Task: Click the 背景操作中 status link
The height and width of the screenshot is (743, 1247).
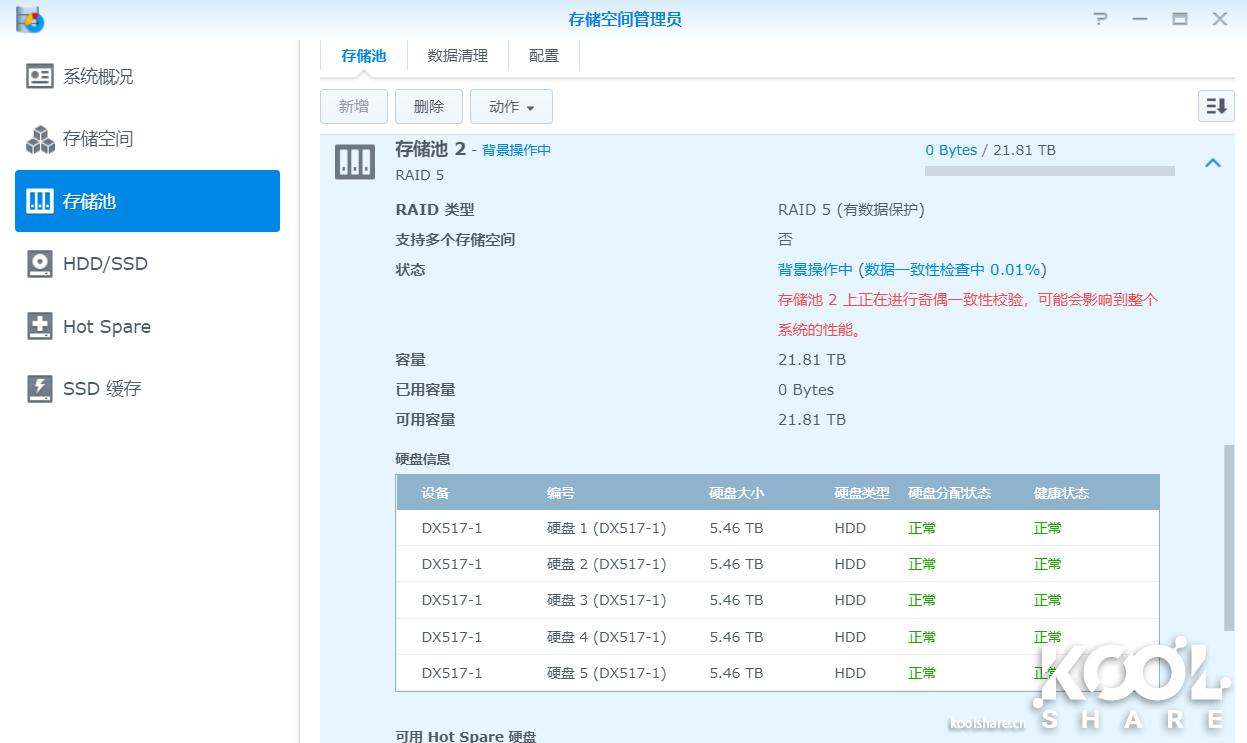Action: (516, 150)
